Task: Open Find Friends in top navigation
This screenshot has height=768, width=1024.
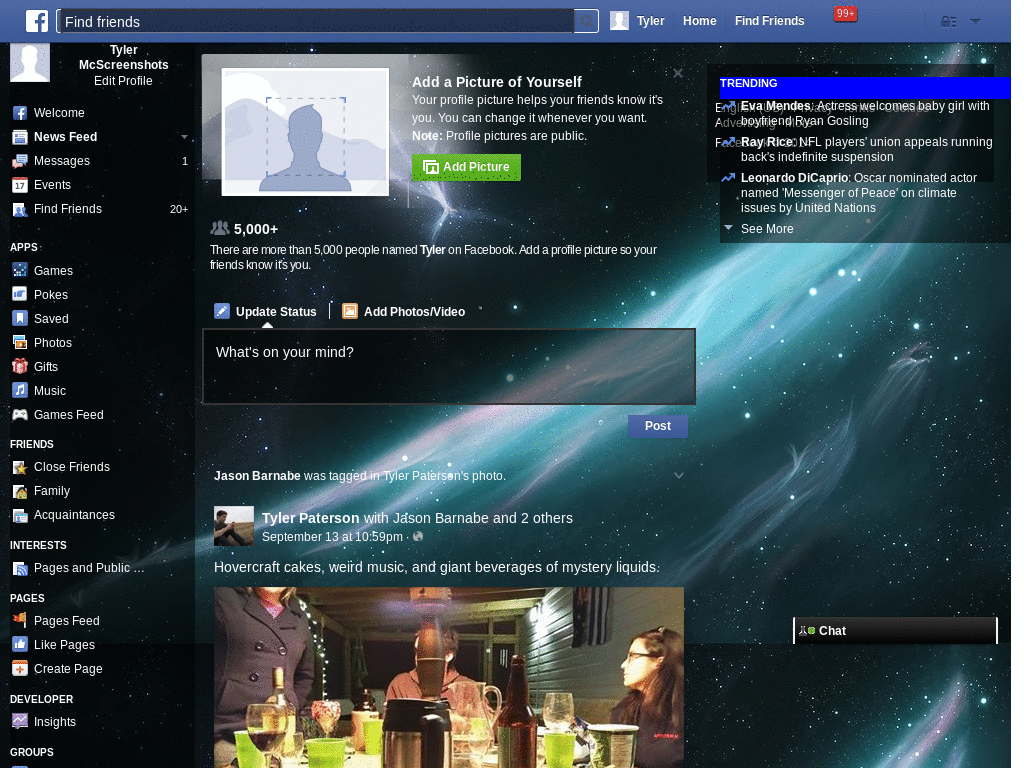Action: pos(769,21)
